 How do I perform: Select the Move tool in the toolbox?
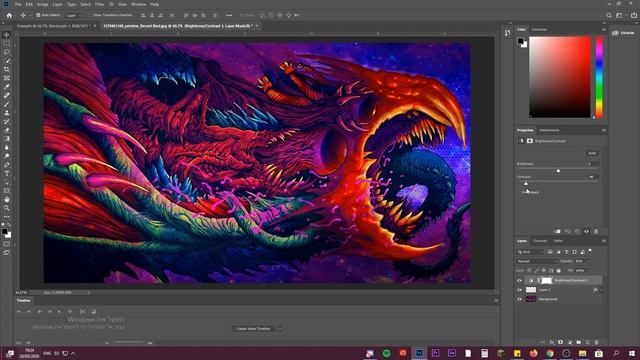click(x=7, y=35)
